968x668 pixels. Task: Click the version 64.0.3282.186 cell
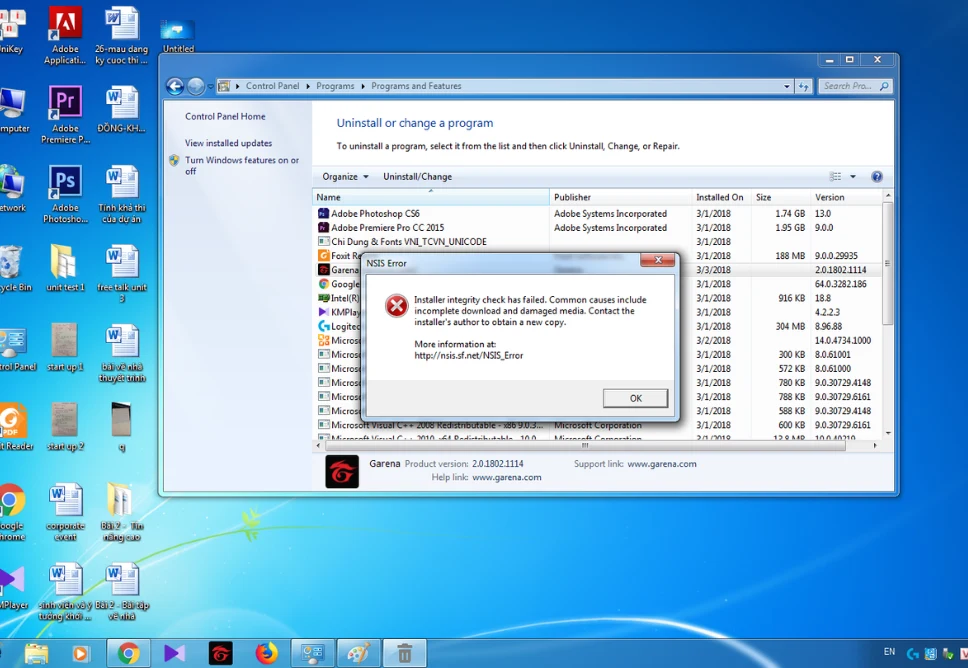[841, 284]
